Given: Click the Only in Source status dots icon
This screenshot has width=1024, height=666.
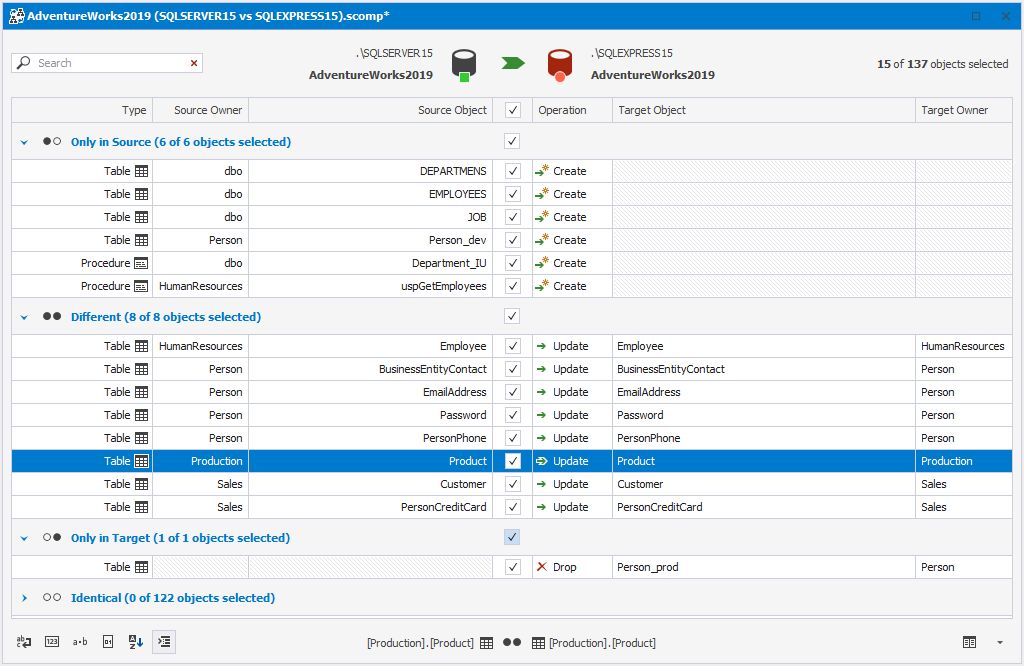Looking at the screenshot, I should pyautogui.click(x=52, y=141).
